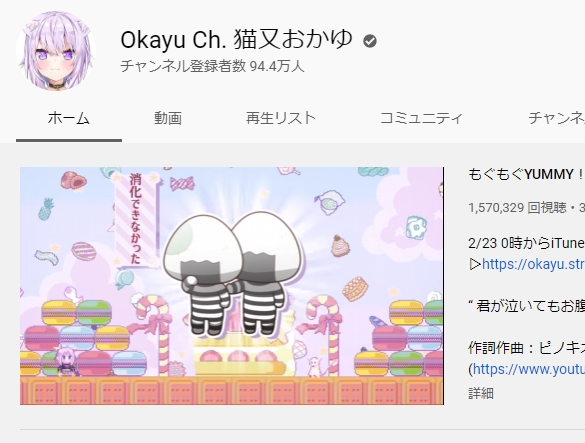Click the verified checkmark badge

(x=370, y=41)
